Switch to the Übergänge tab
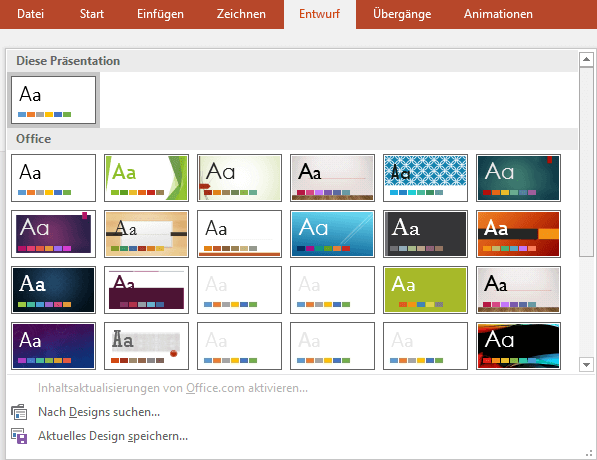The height and width of the screenshot is (460, 597). [402, 14]
